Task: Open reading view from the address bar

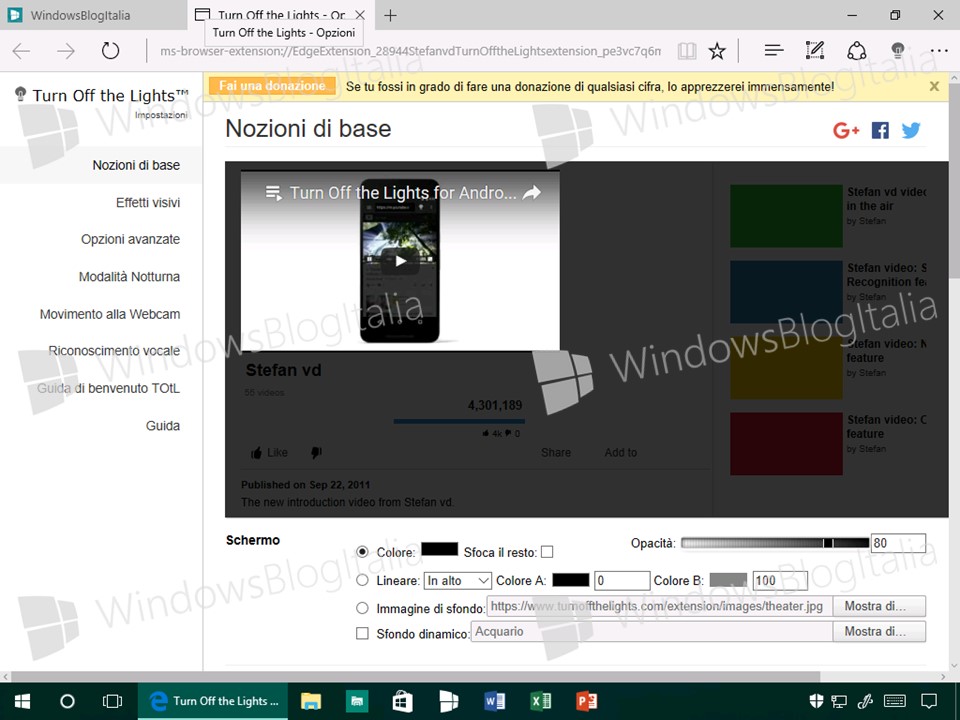Action: [686, 51]
